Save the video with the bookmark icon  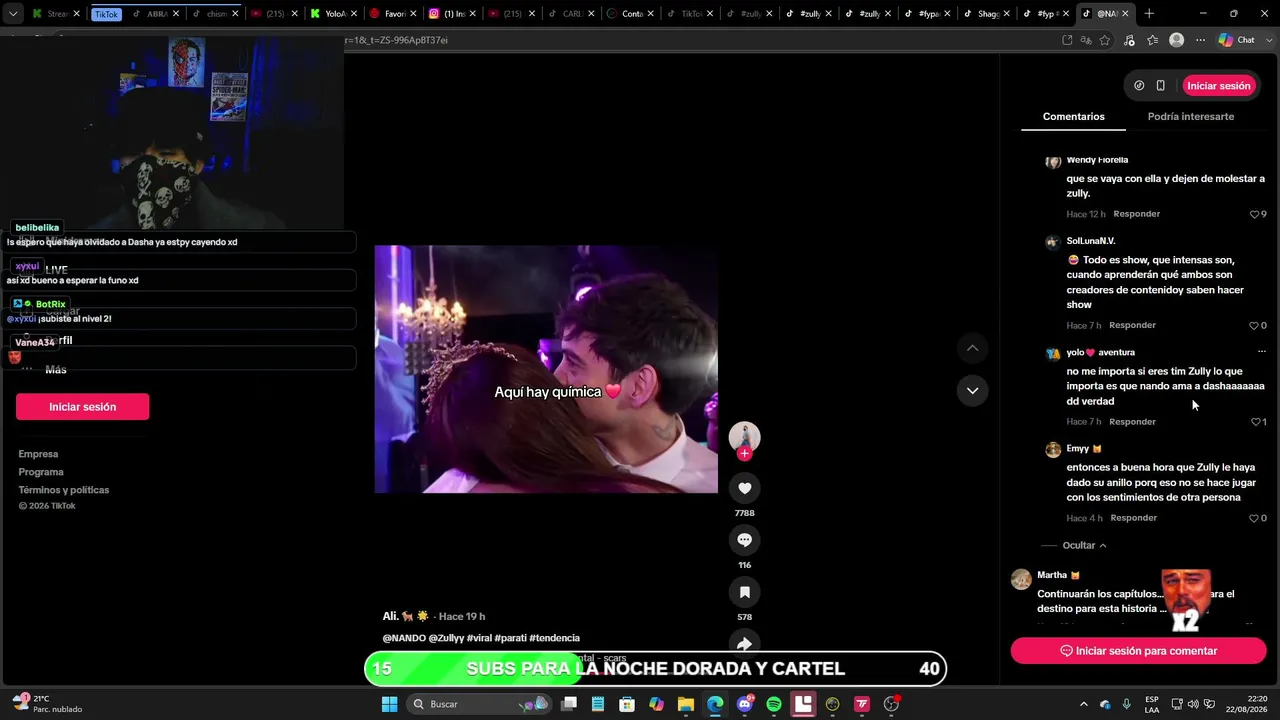pos(744,592)
